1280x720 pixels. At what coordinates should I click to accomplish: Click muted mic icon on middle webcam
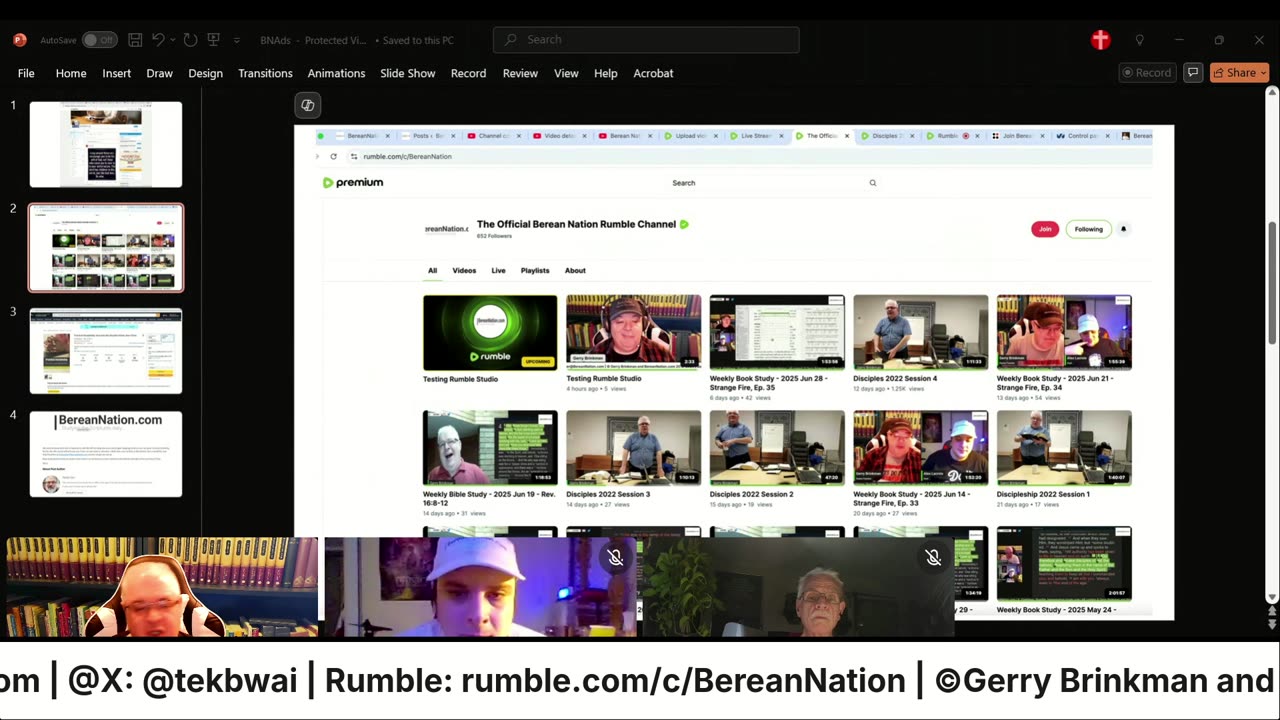(x=615, y=558)
